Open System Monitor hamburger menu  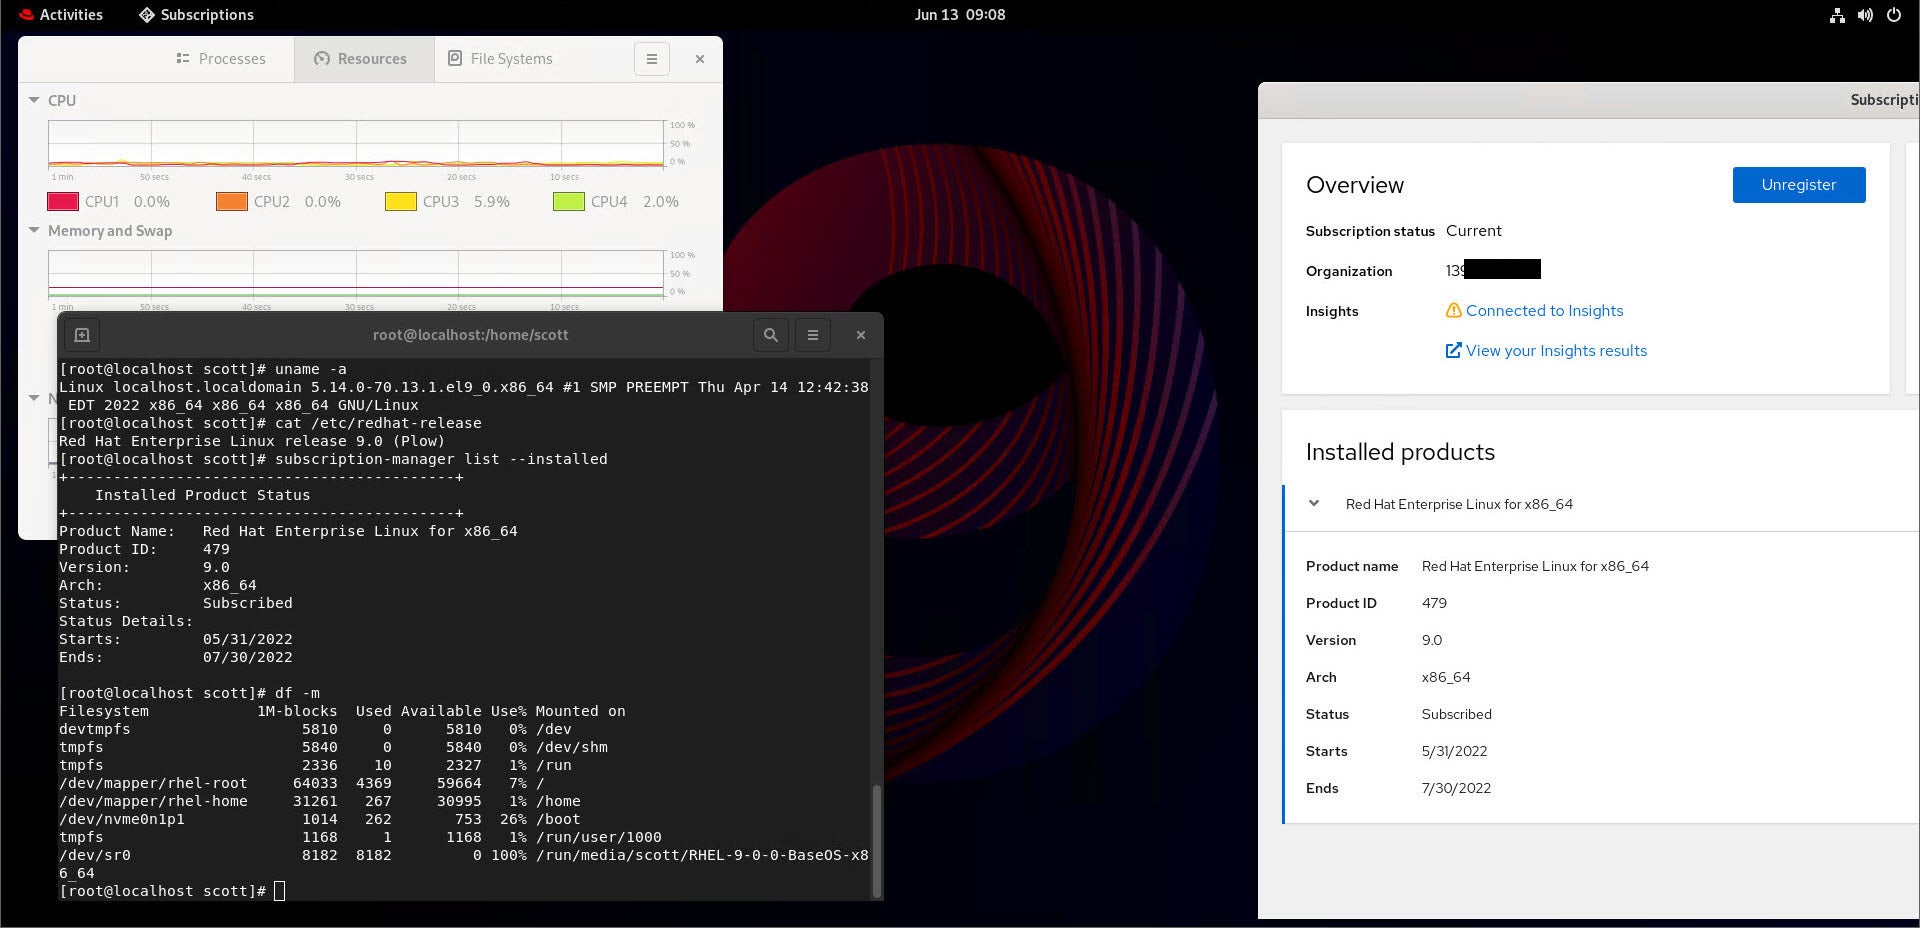[651, 59]
